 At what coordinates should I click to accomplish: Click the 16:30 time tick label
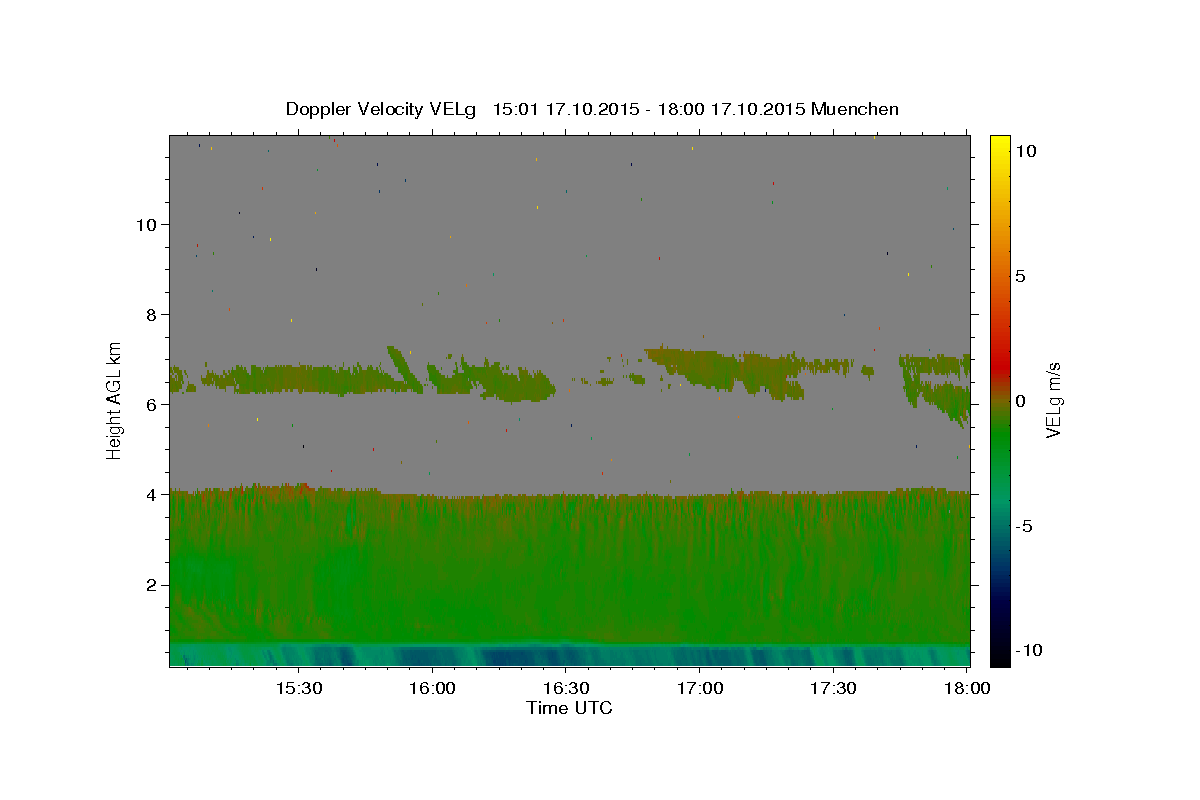(x=566, y=688)
